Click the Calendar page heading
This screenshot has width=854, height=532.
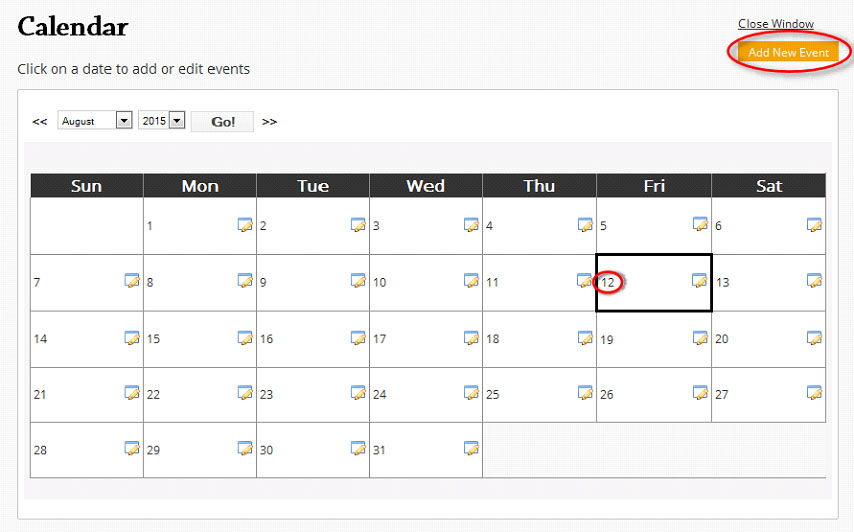tap(73, 27)
